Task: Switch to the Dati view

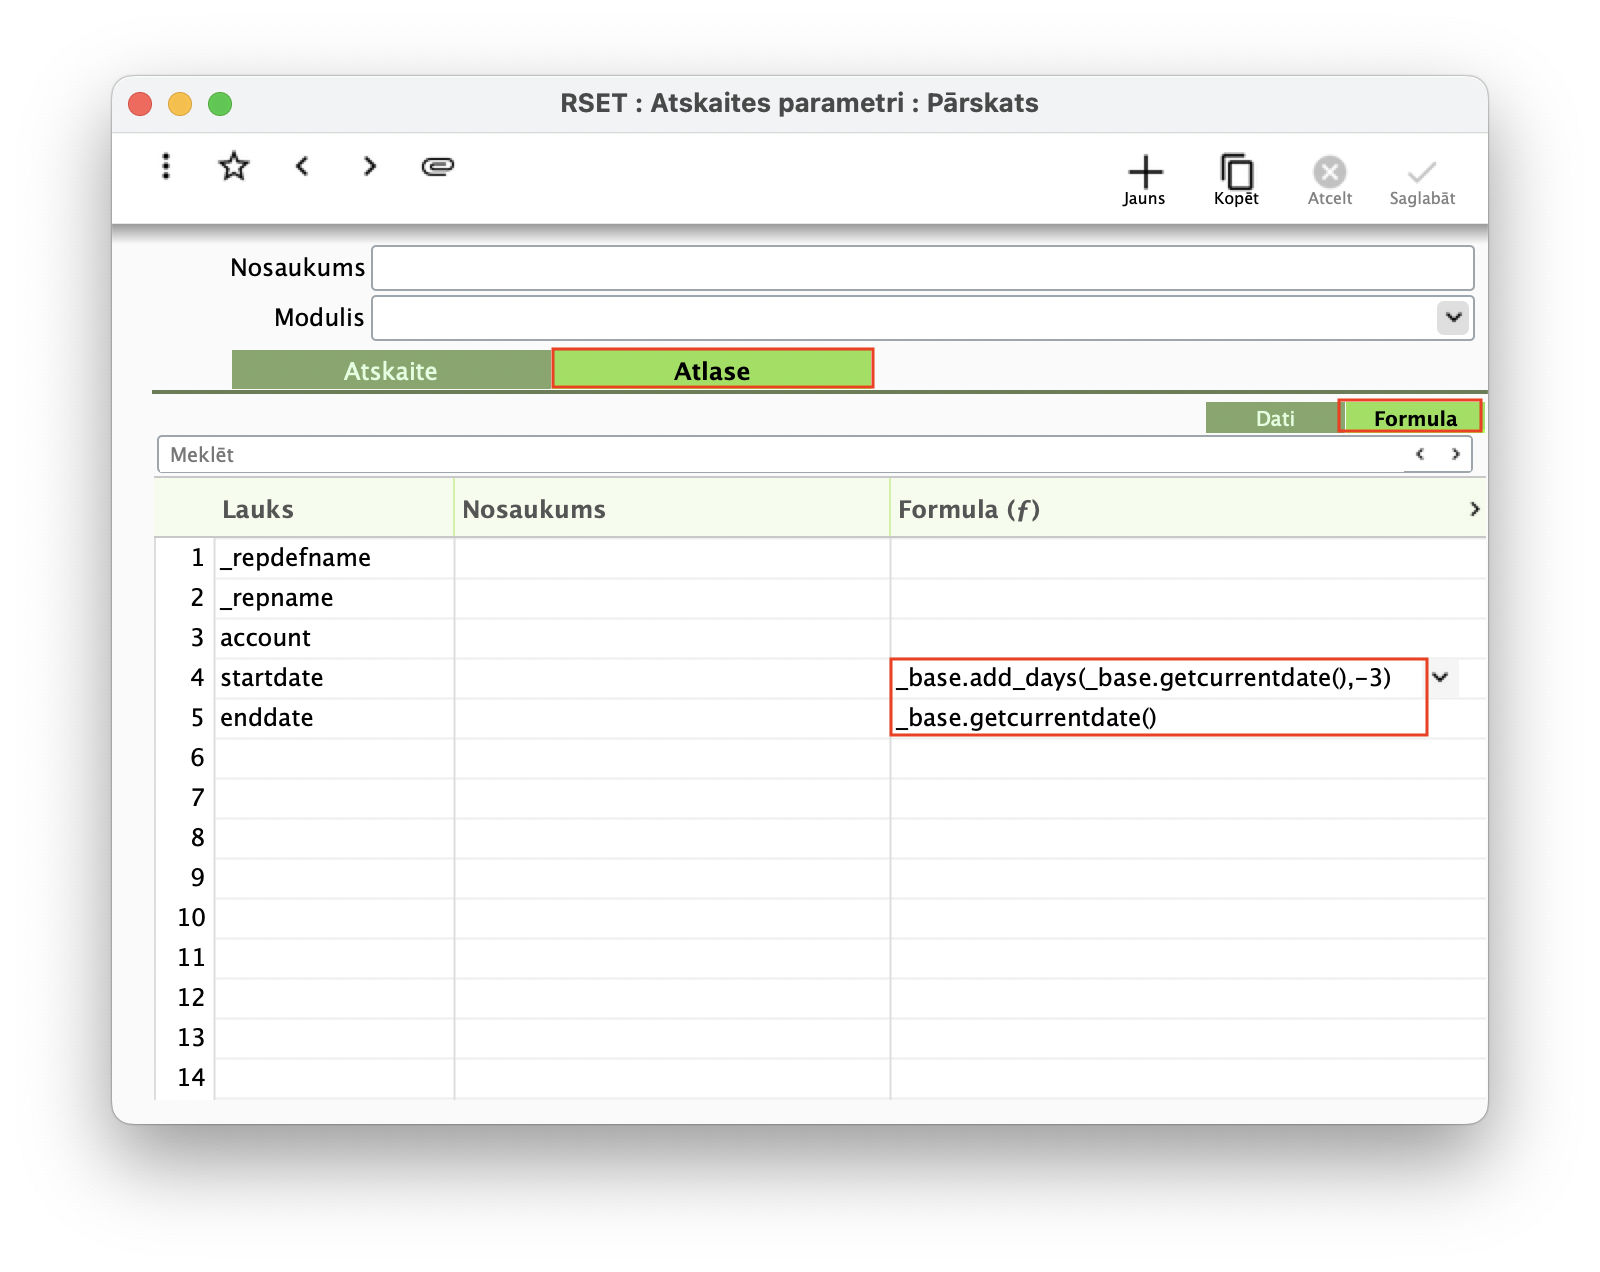Action: [x=1274, y=417]
